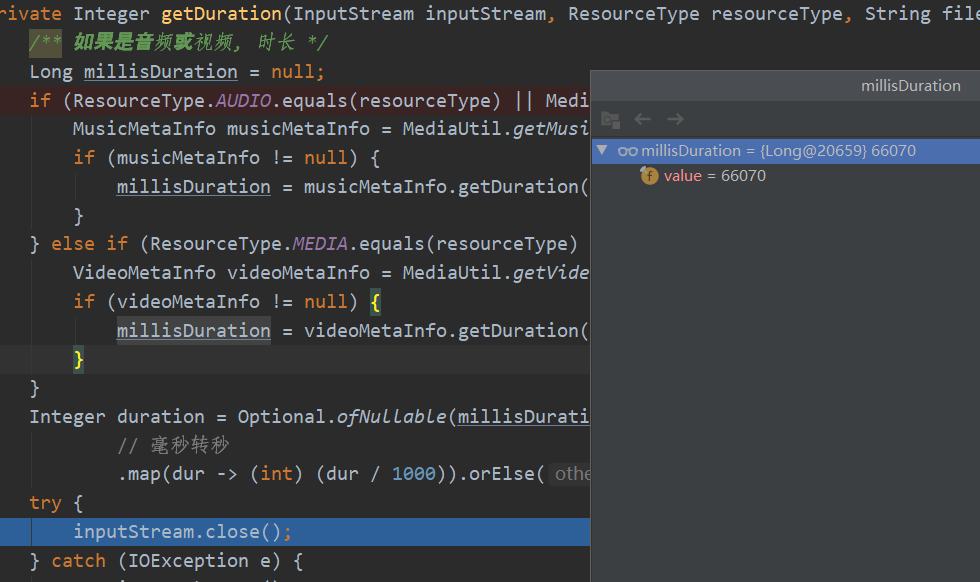The image size is (980, 582).
Task: Click millisDuration assigned from videoMetaInfo.getDuration
Action: click(x=193, y=331)
